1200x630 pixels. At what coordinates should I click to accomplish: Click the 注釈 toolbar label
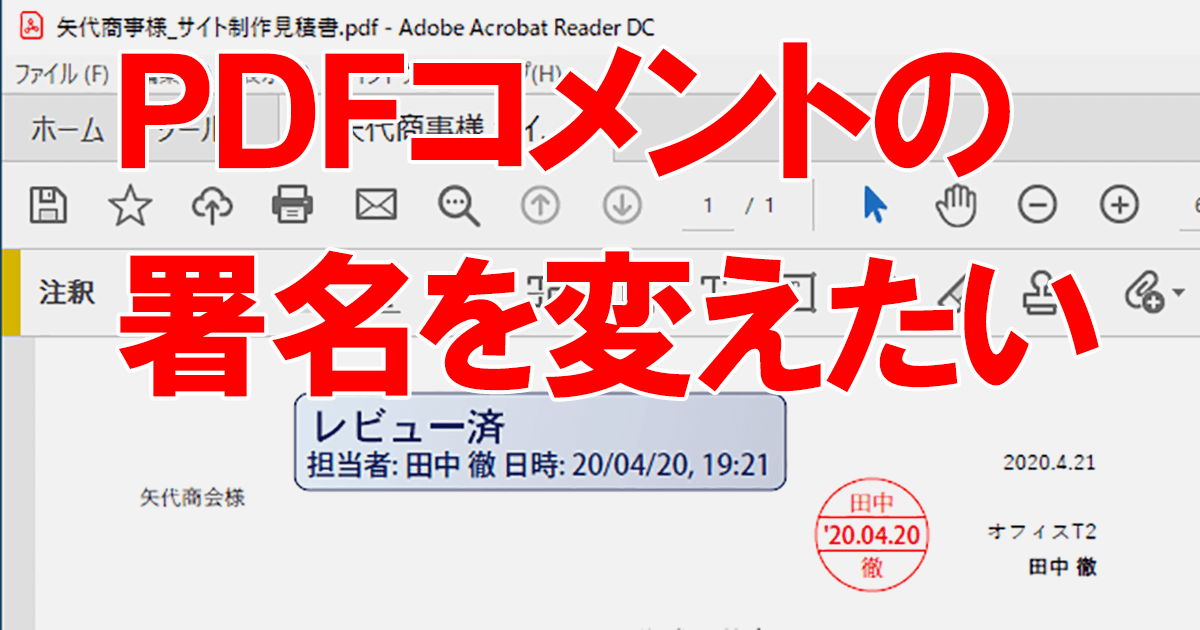click(x=67, y=292)
